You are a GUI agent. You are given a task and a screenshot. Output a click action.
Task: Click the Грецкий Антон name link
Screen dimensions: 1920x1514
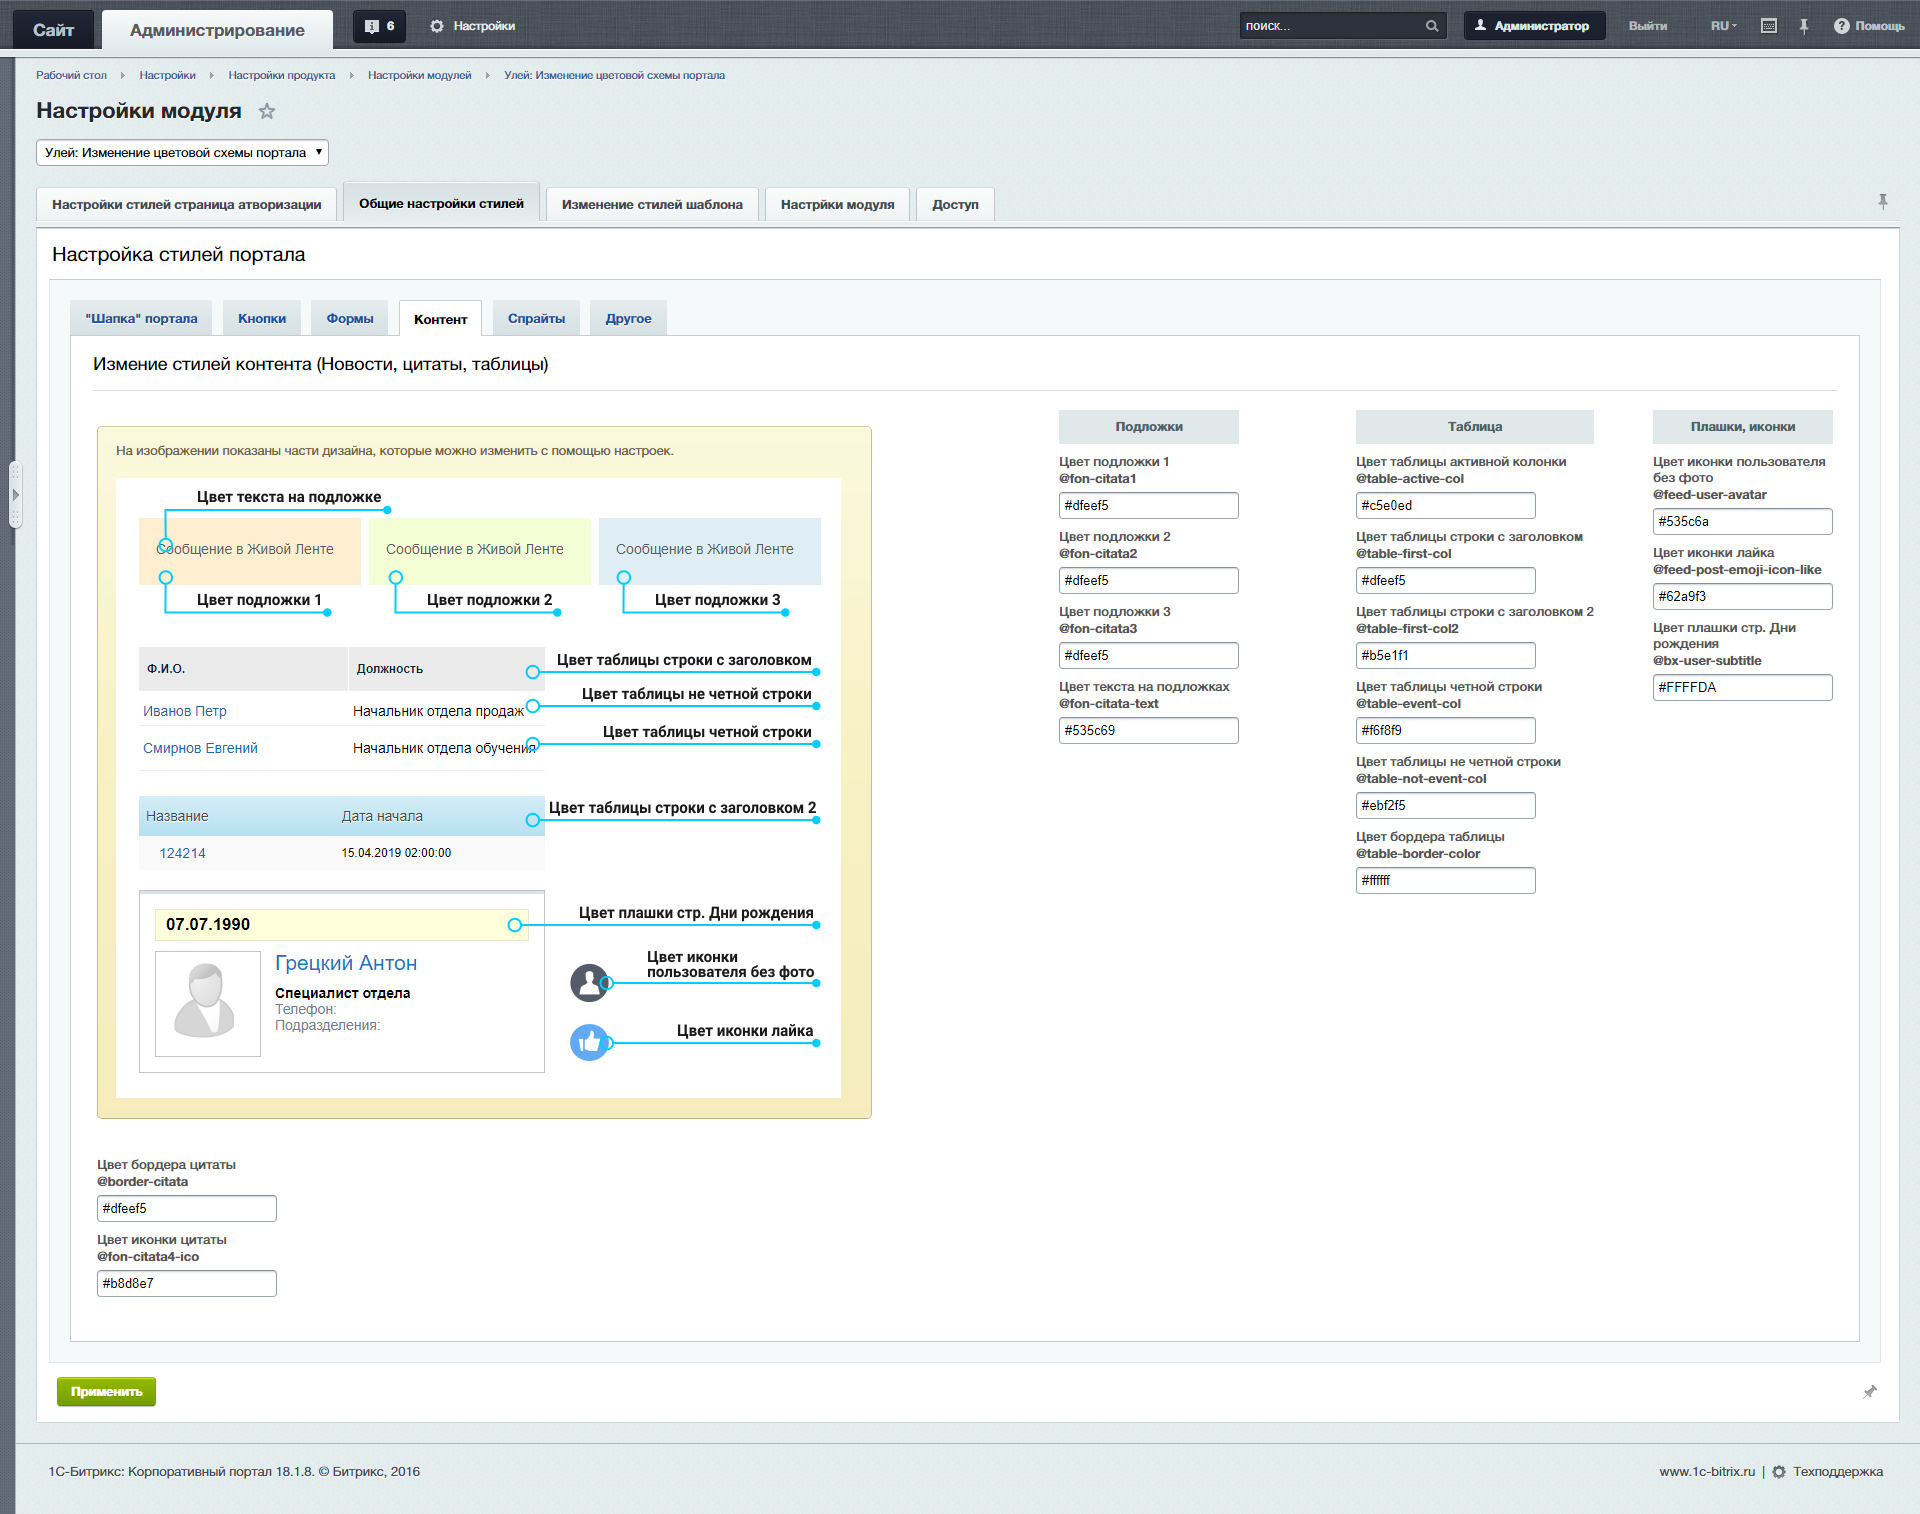[346, 963]
